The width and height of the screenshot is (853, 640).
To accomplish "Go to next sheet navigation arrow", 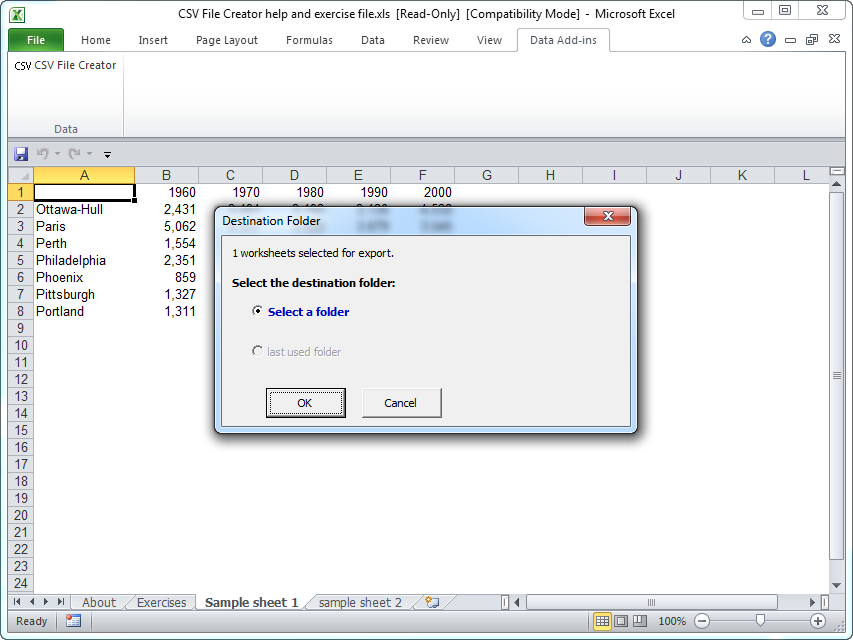I will click(46, 602).
